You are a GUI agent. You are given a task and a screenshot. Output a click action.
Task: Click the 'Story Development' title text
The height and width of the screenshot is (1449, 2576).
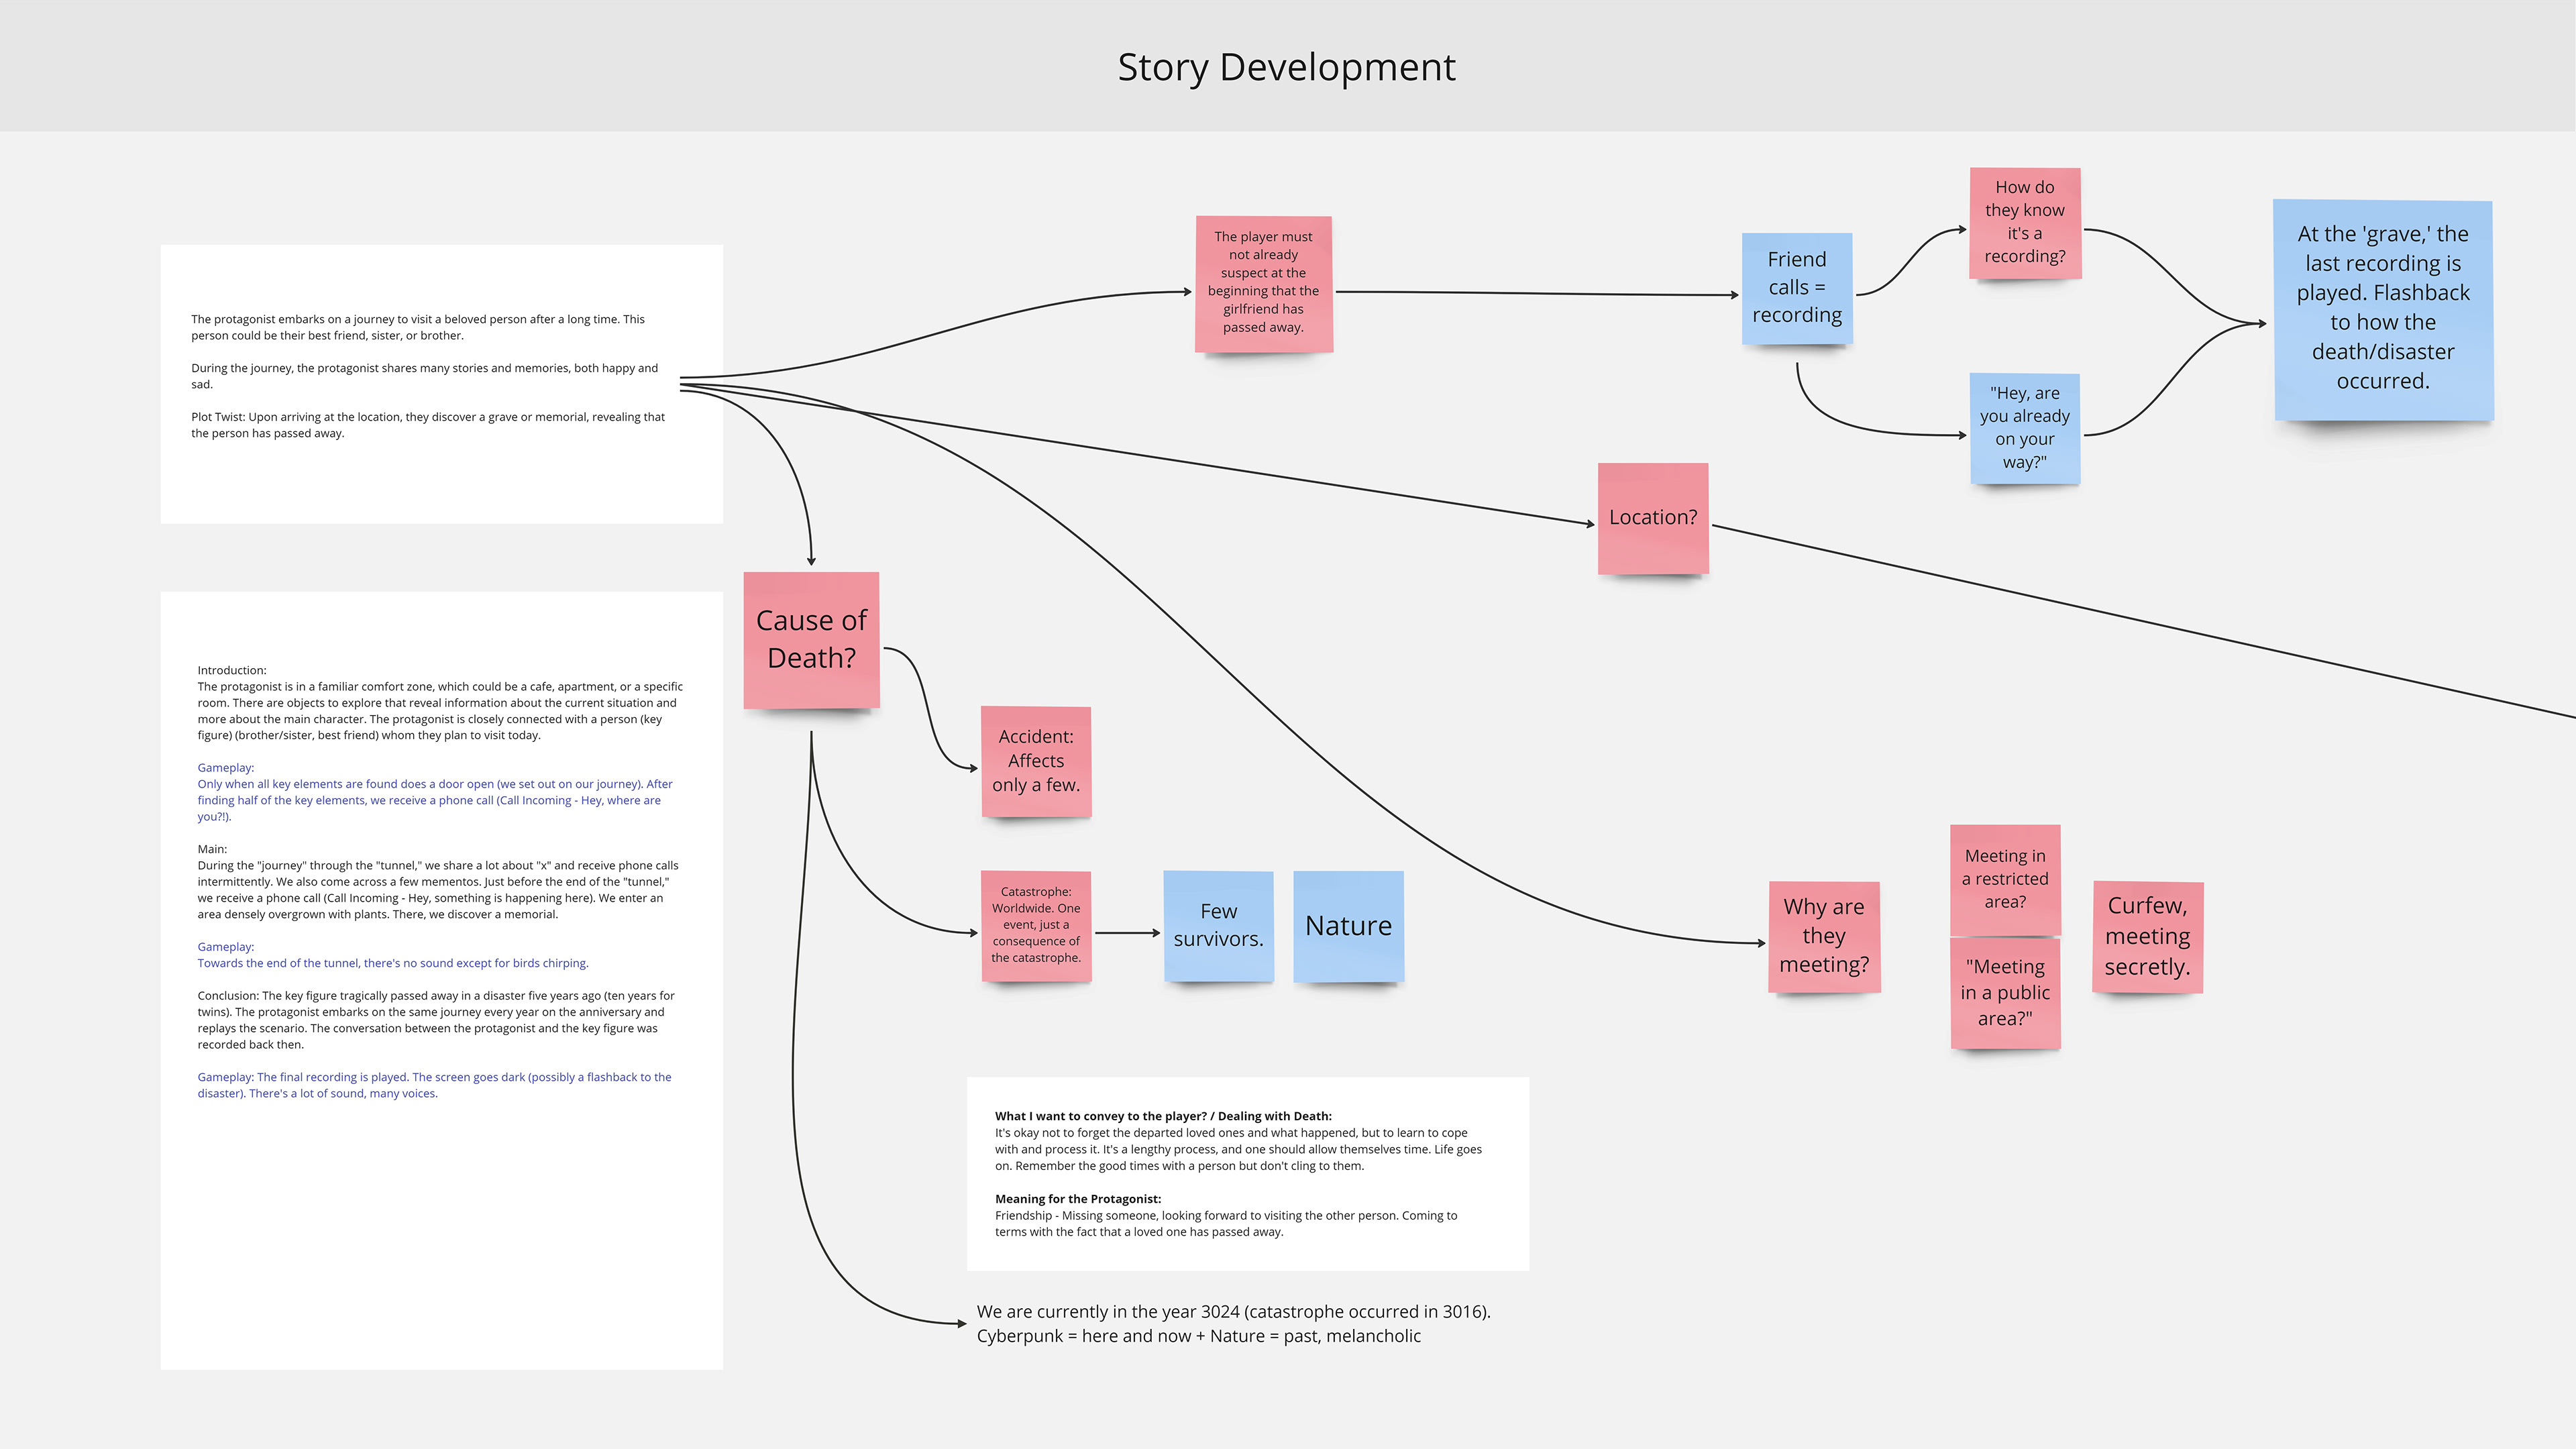click(x=1286, y=67)
